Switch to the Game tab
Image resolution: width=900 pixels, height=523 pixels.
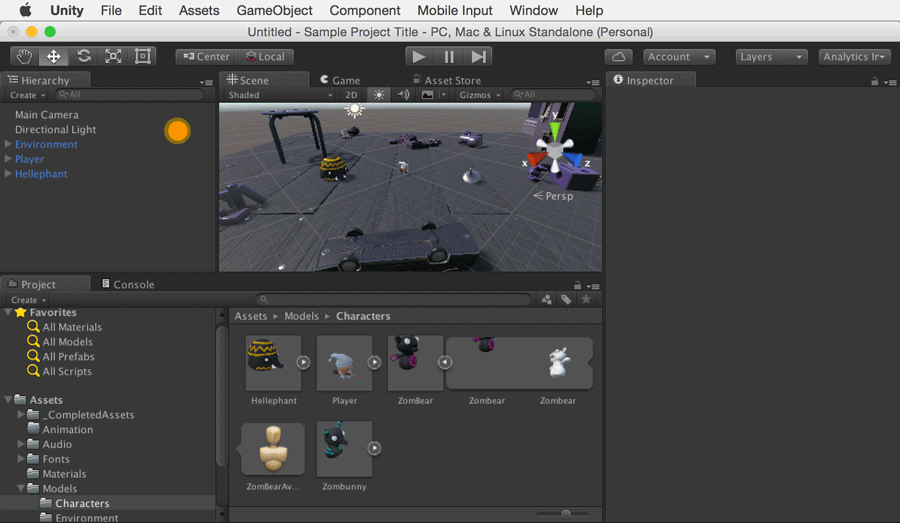tap(340, 80)
